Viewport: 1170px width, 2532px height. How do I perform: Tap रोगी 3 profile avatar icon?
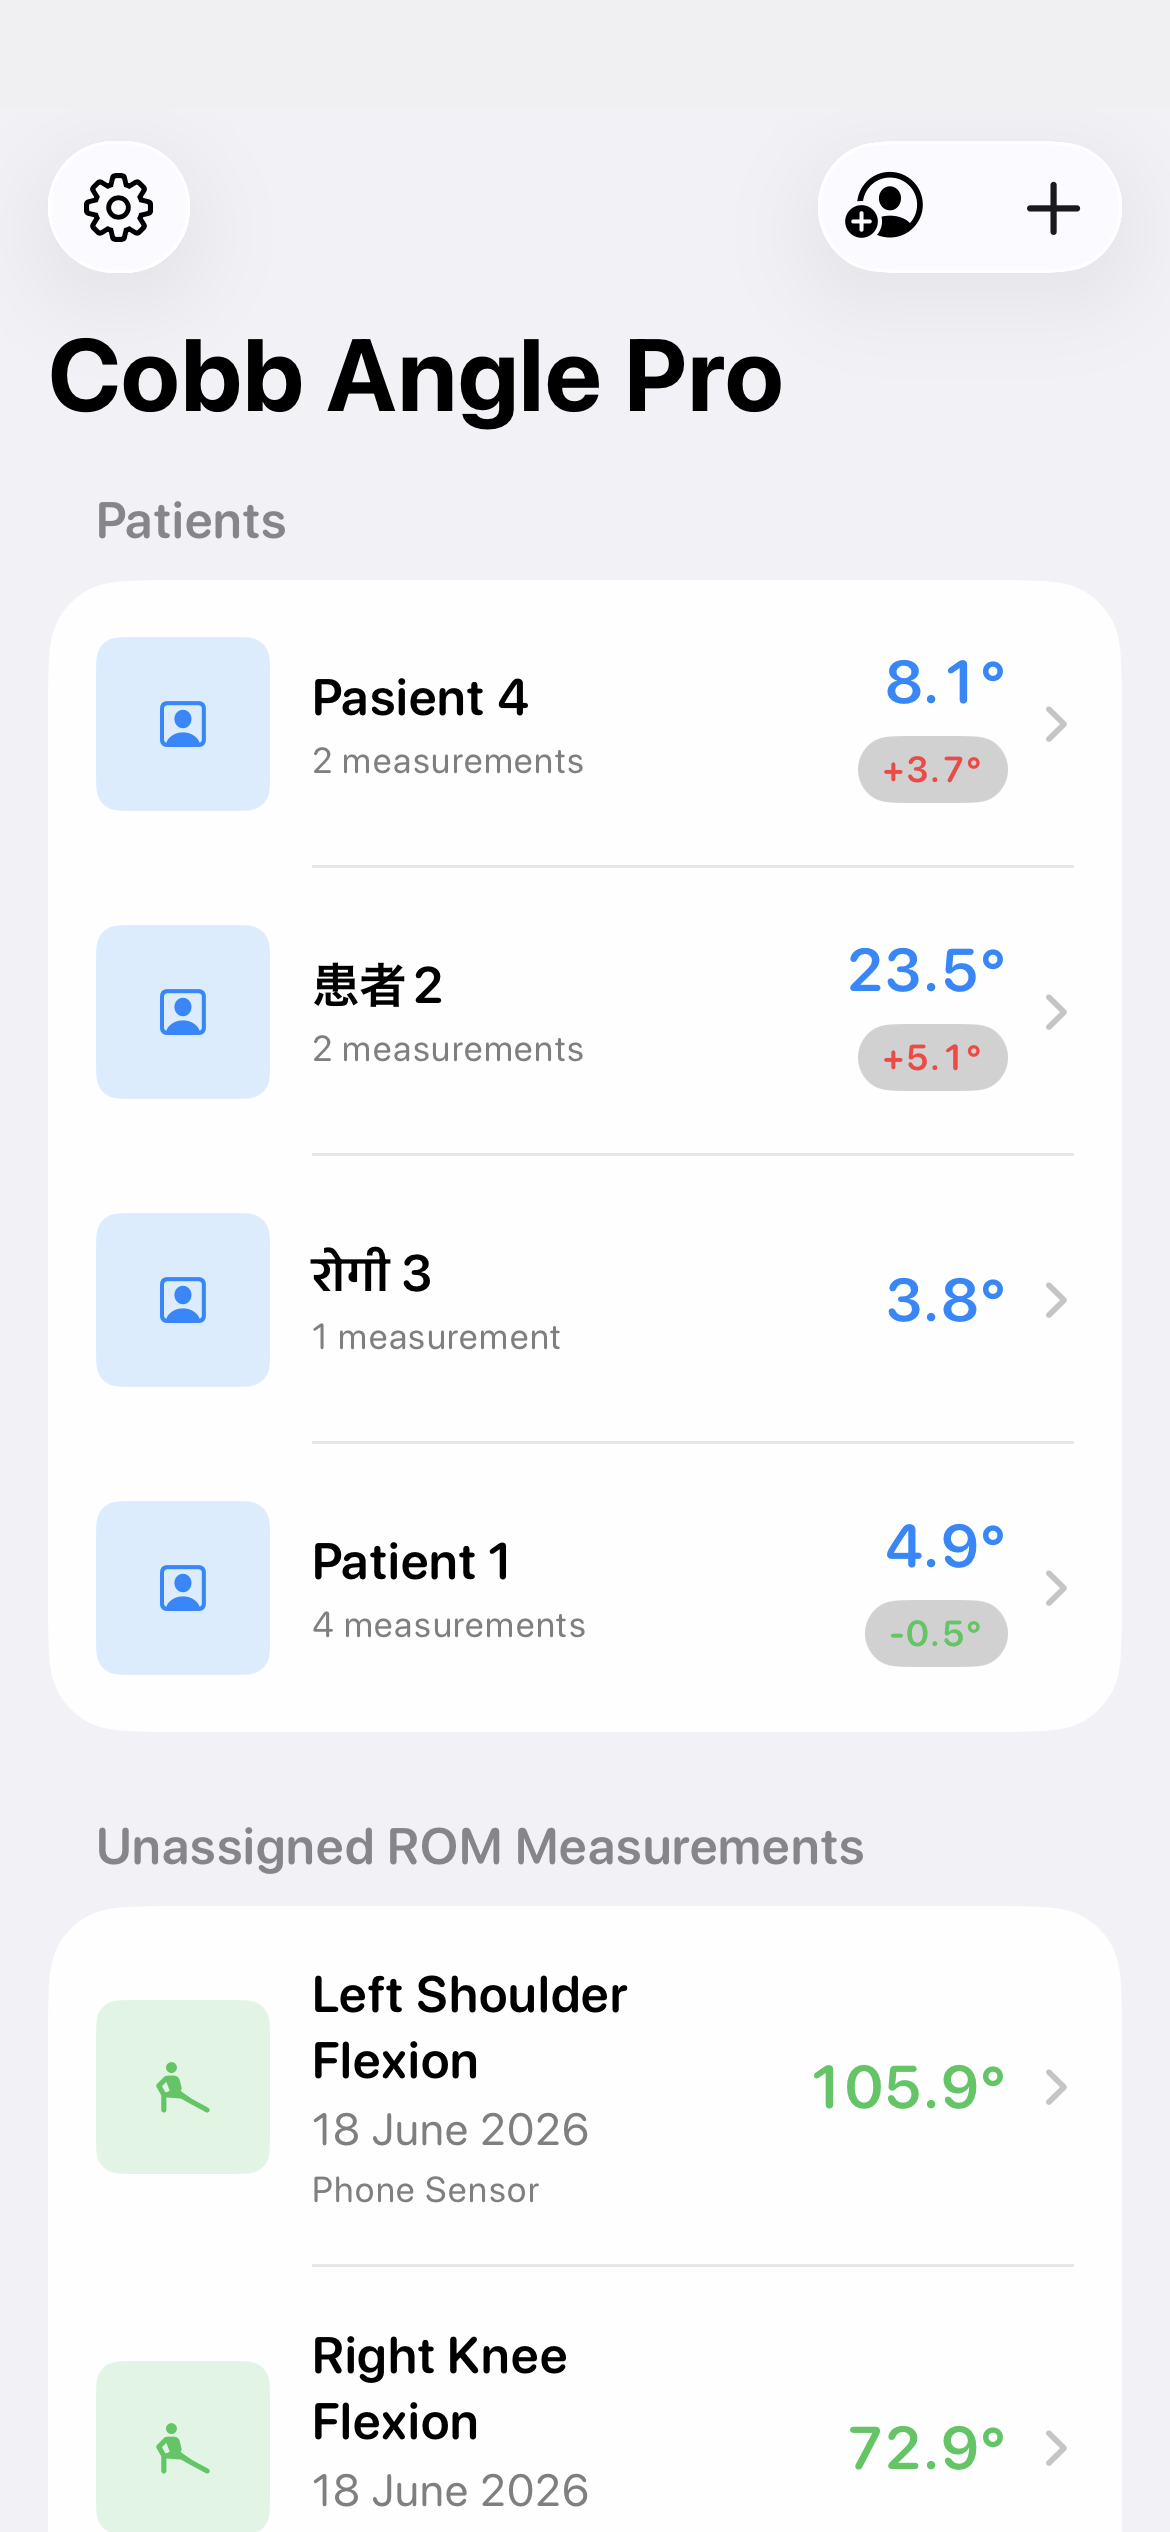[x=183, y=1300]
